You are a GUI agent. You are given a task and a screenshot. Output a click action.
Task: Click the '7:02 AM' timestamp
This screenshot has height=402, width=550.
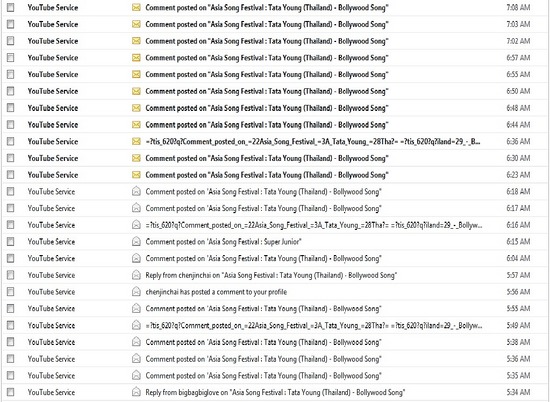coord(518,41)
